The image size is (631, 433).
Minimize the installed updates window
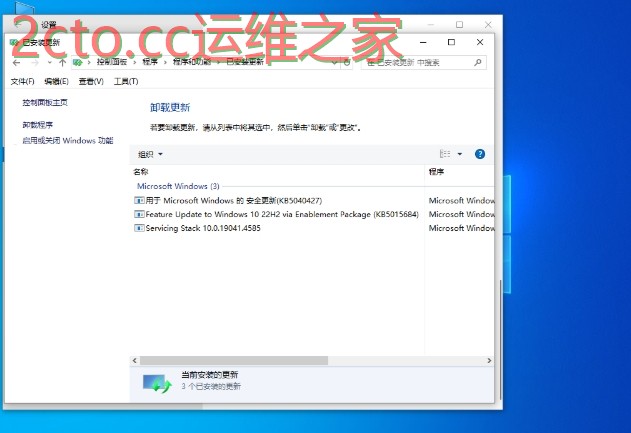[x=423, y=42]
